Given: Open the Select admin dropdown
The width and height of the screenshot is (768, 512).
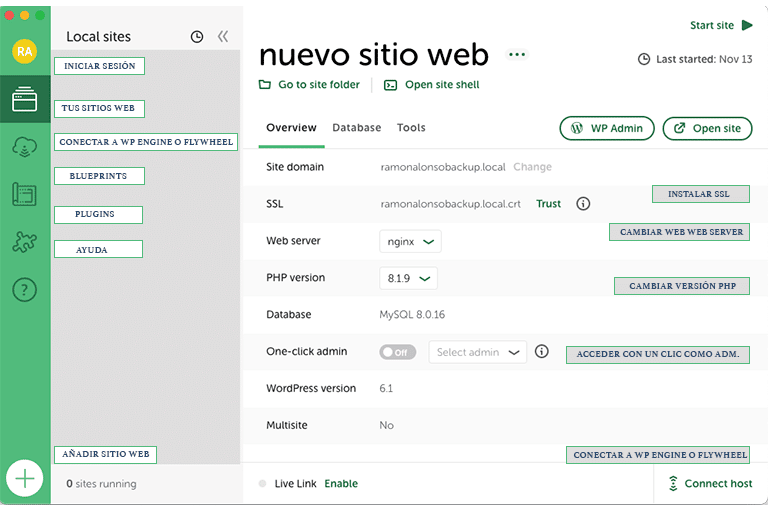Looking at the screenshot, I should point(478,352).
